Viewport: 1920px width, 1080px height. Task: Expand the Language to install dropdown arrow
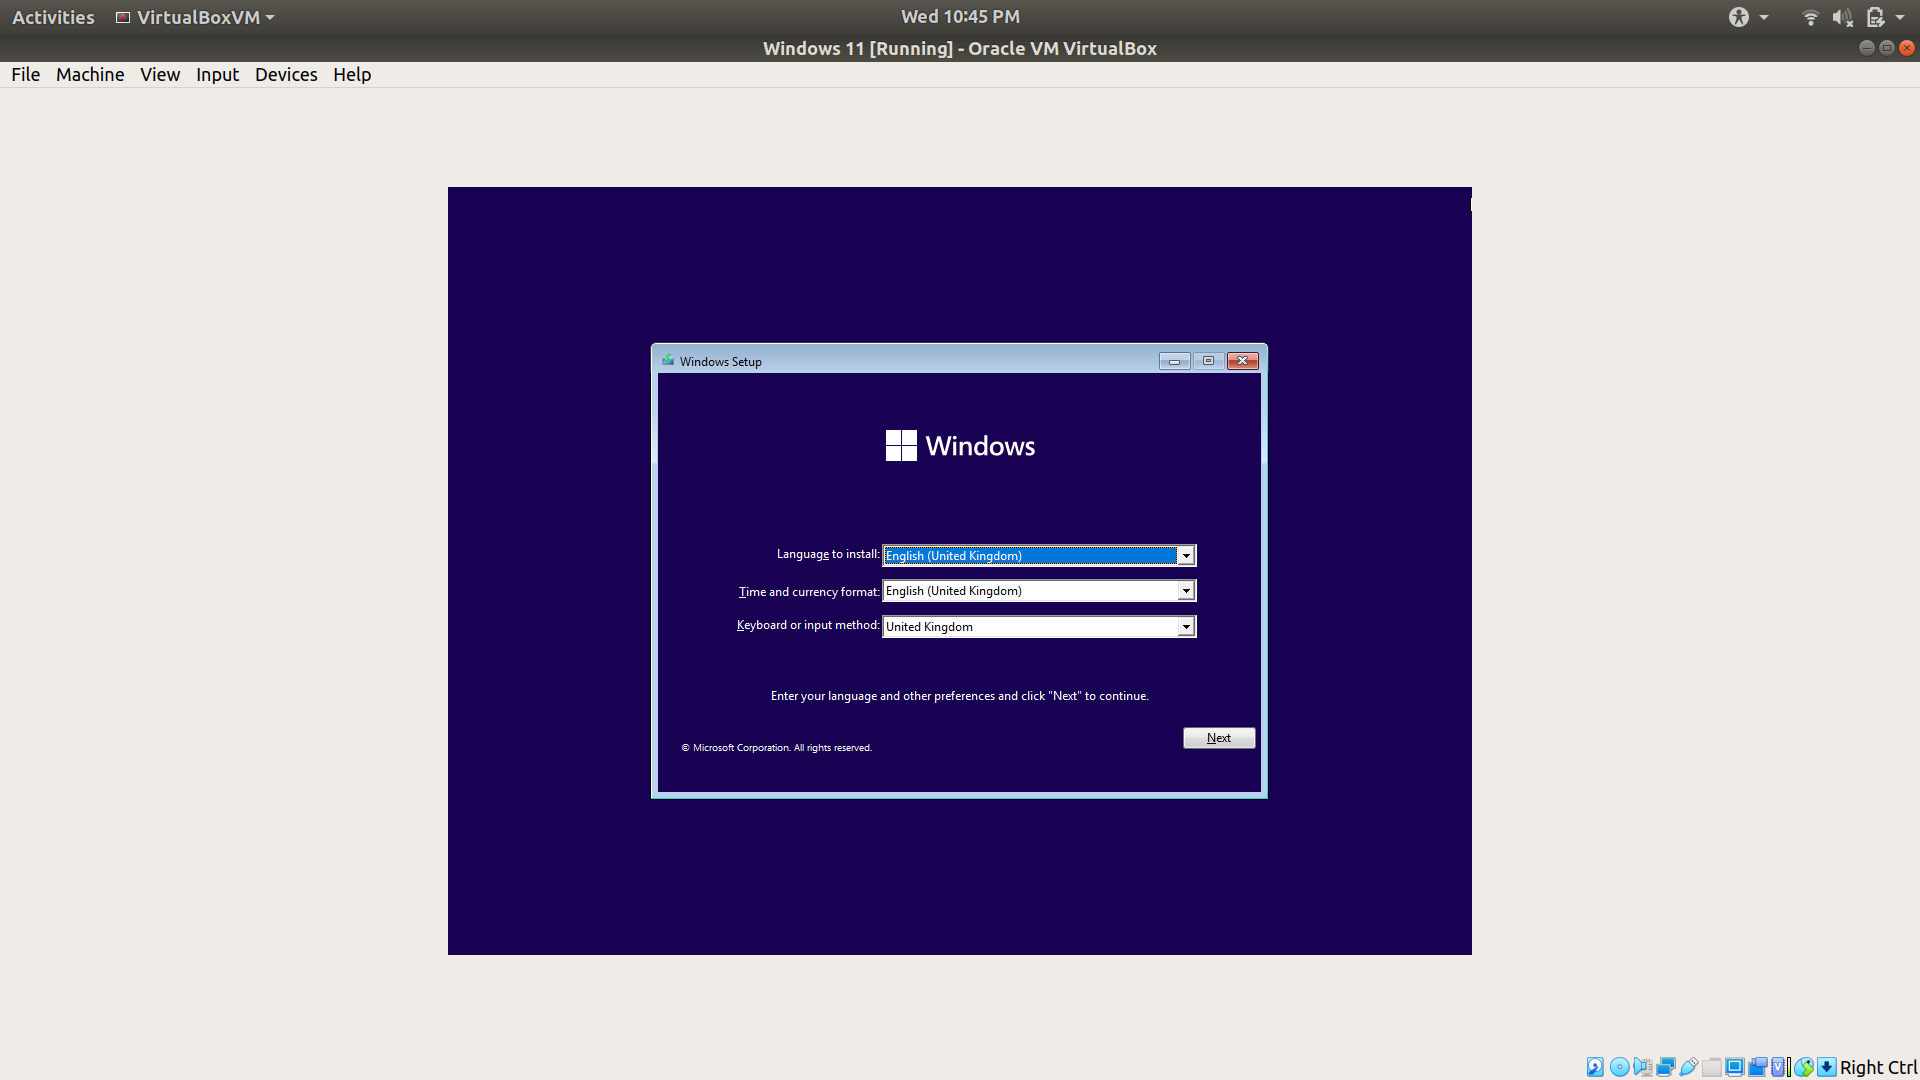tap(1186, 556)
